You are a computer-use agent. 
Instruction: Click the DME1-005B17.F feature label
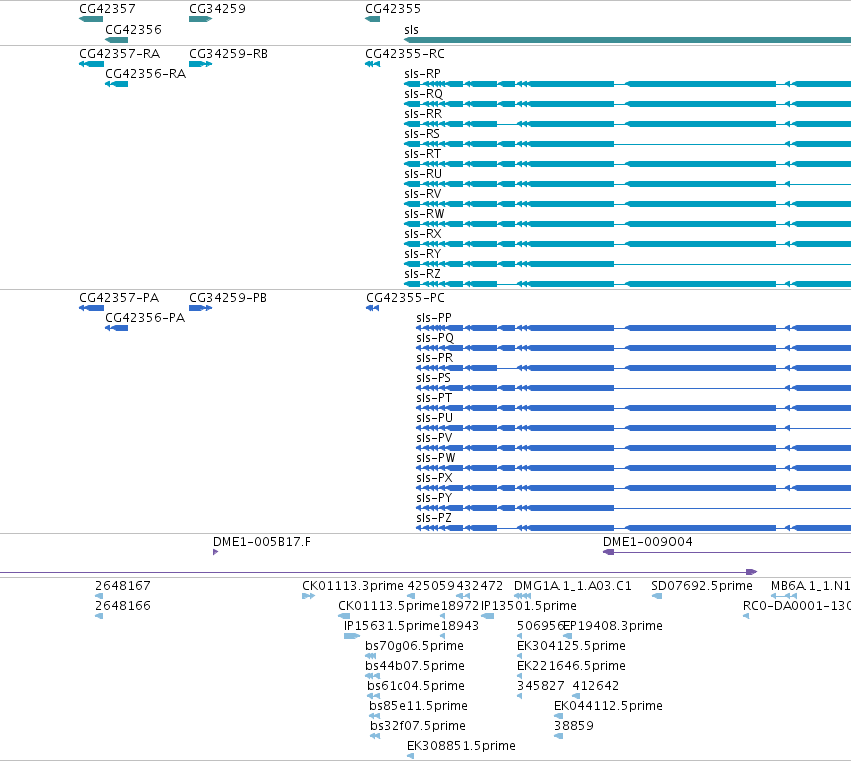click(262, 542)
